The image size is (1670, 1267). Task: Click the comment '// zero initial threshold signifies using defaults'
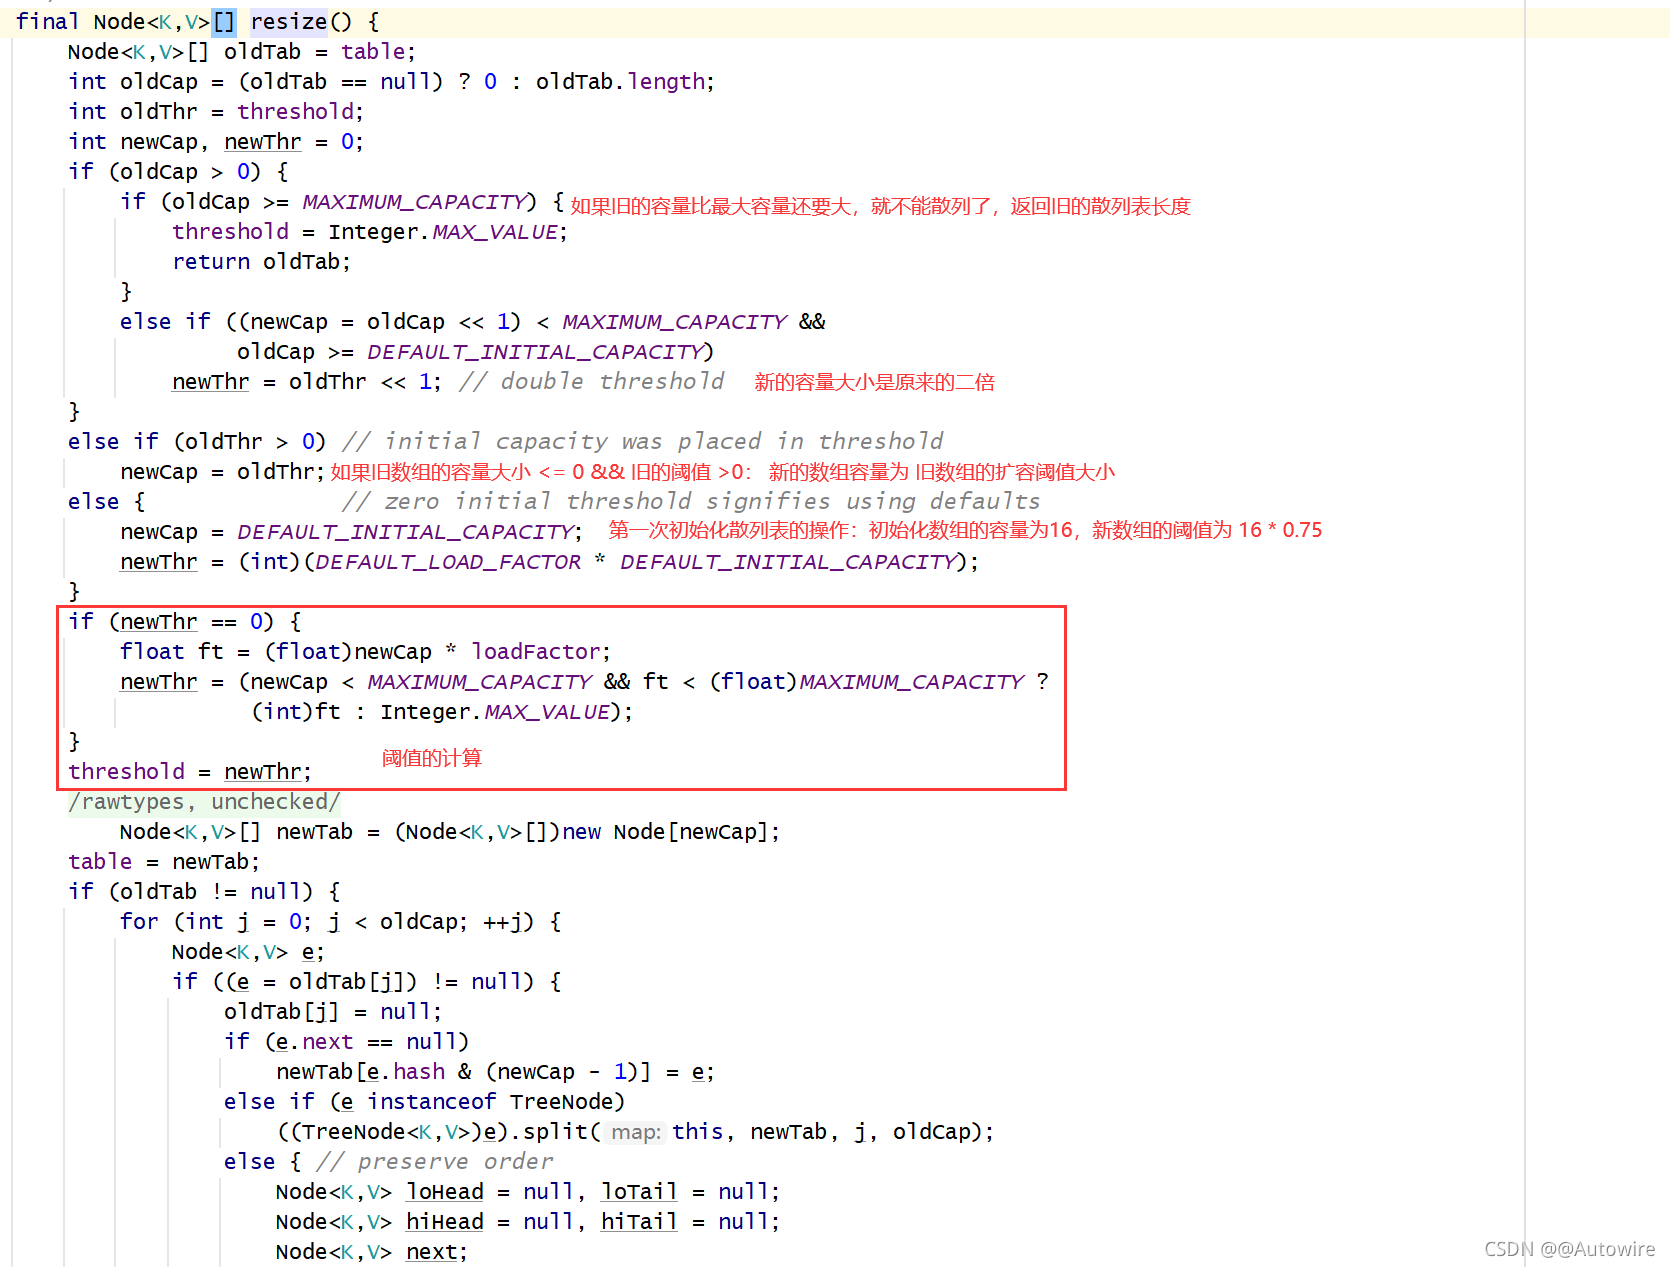pyautogui.click(x=691, y=502)
